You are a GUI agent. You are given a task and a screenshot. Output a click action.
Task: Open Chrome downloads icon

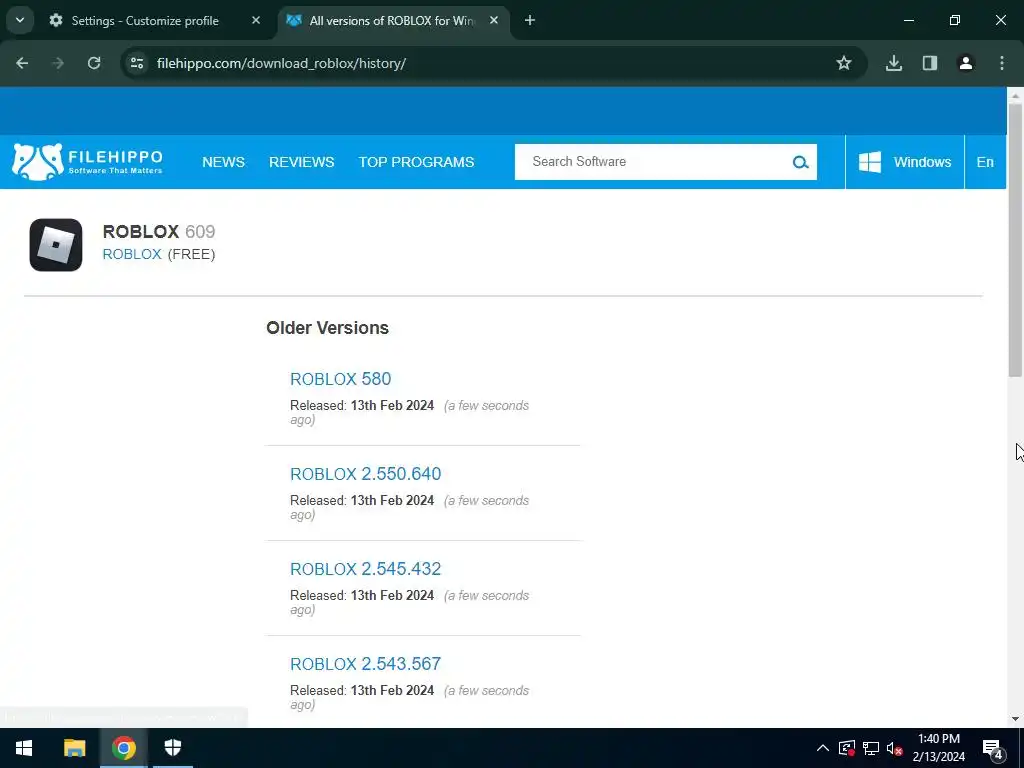(894, 63)
